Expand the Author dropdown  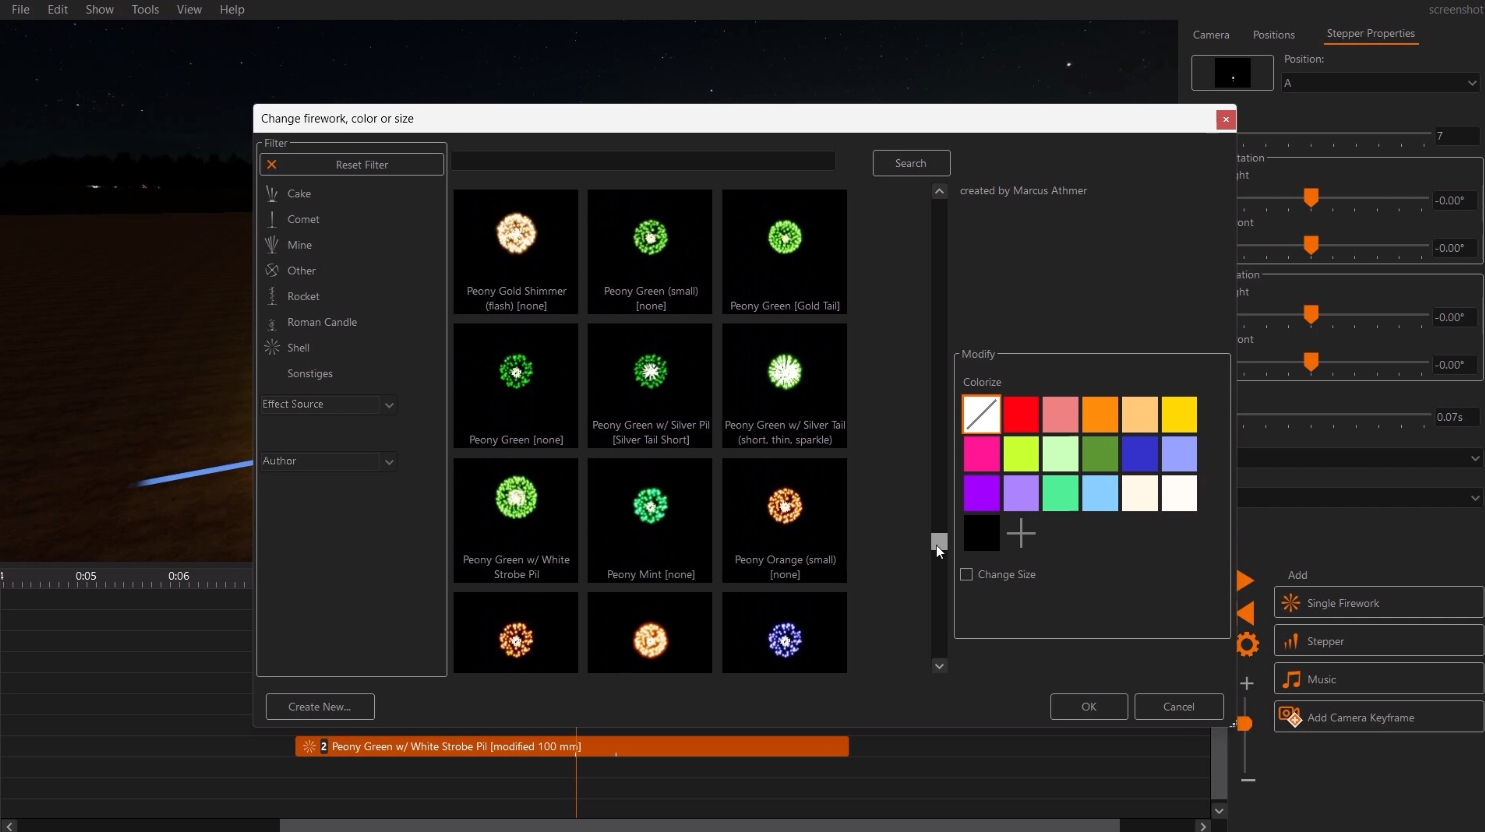click(328, 462)
